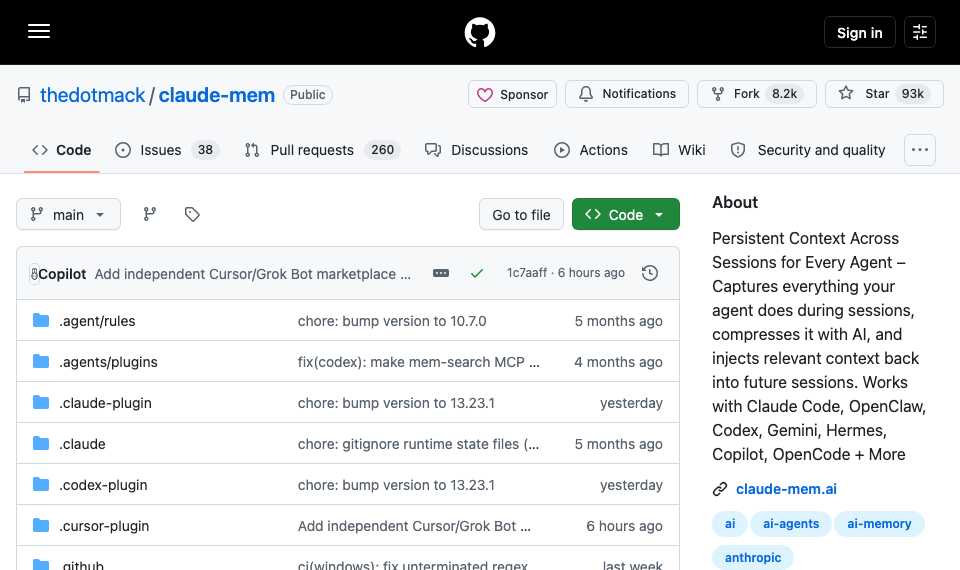The height and width of the screenshot is (570, 960).
Task: Open commit 'chore: gitignore runtime state files'
Action: tap(419, 444)
